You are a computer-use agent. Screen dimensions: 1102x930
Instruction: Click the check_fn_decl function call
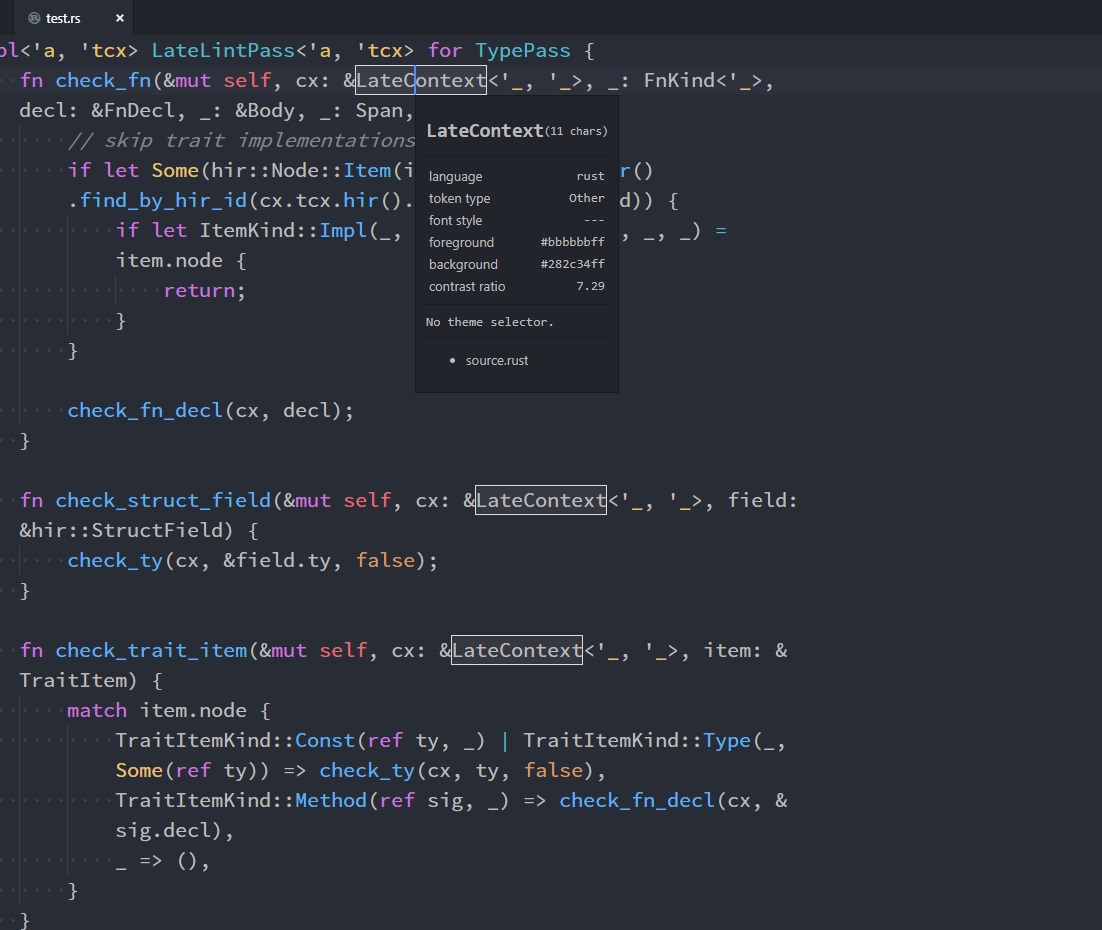pos(144,410)
